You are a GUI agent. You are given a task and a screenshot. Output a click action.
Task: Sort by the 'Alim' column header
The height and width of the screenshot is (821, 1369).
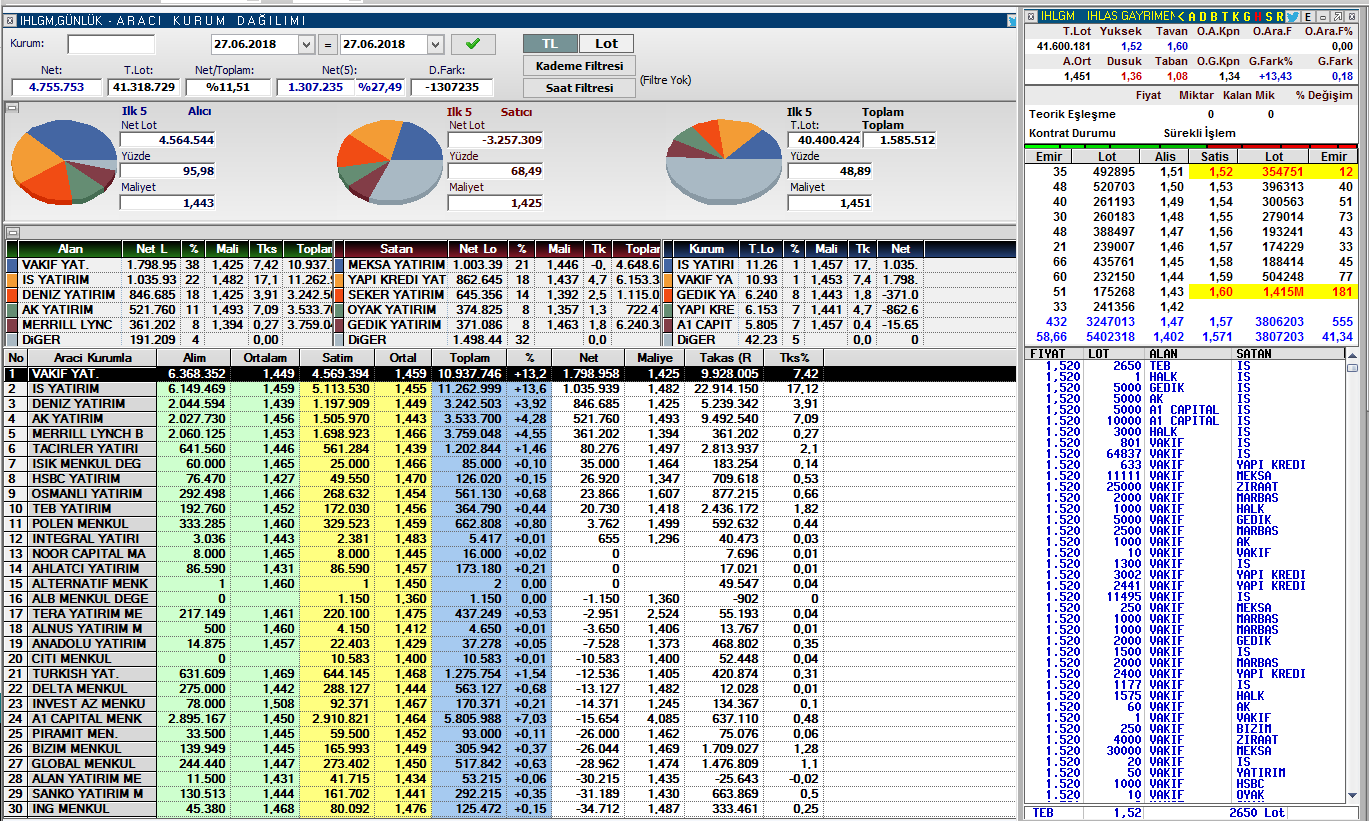[x=194, y=358]
